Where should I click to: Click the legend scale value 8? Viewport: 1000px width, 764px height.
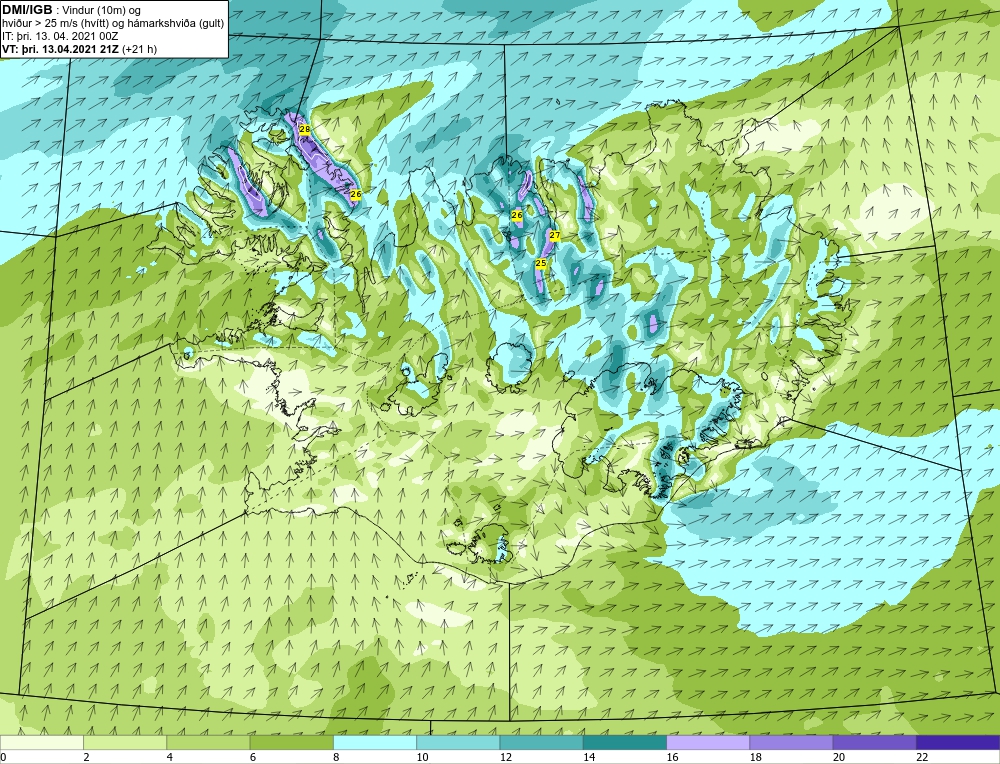(x=336, y=758)
